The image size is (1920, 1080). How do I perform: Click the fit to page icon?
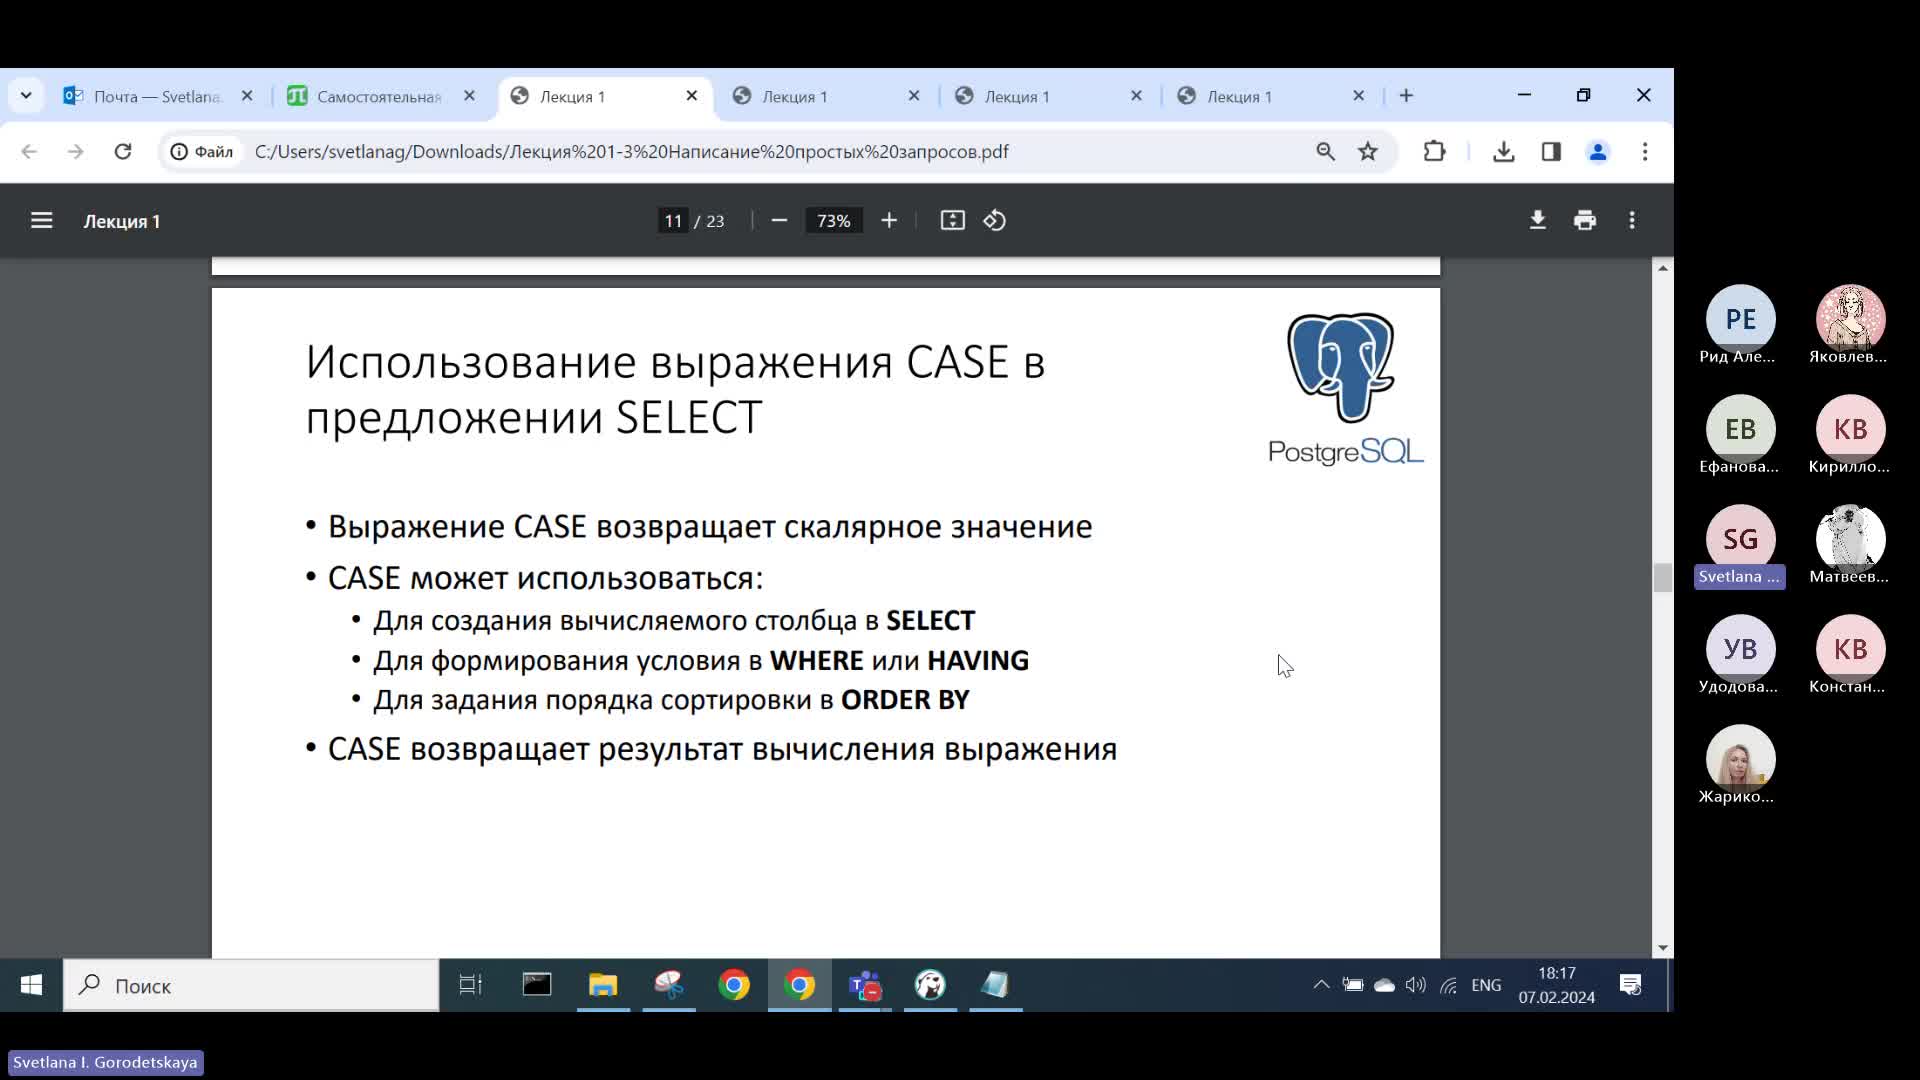(953, 220)
